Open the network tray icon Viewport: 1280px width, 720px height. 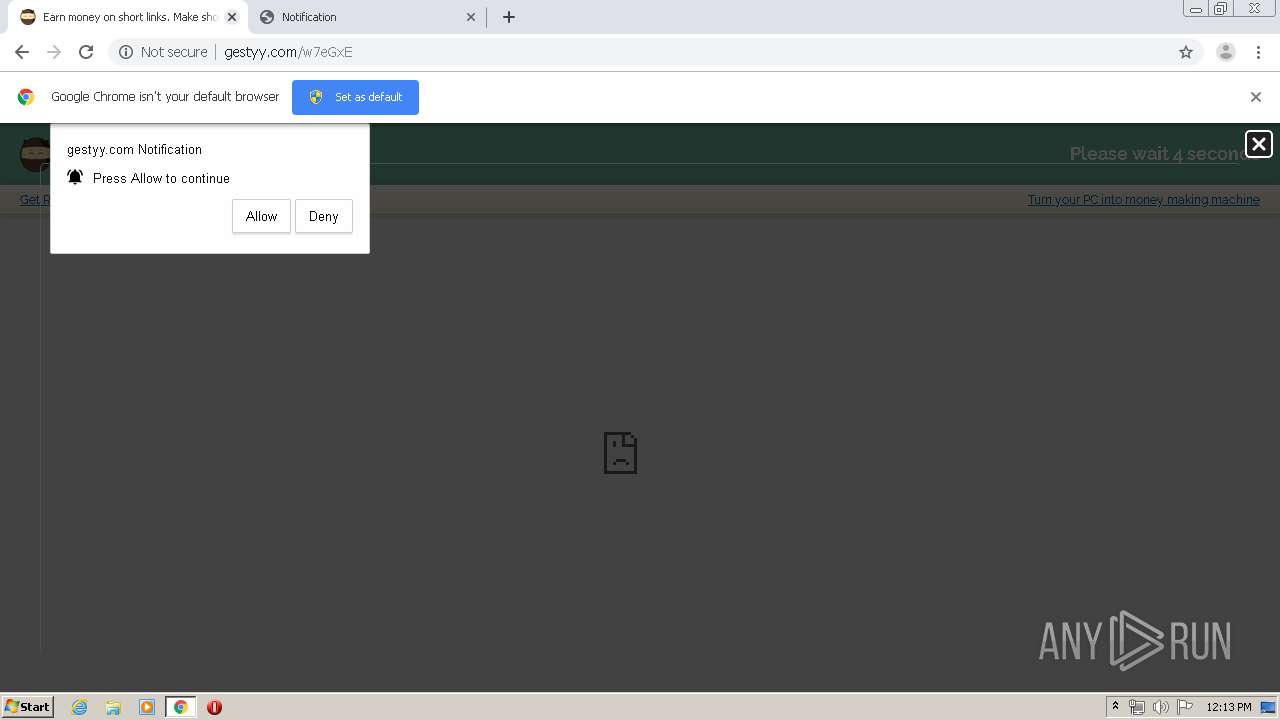[1137, 707]
